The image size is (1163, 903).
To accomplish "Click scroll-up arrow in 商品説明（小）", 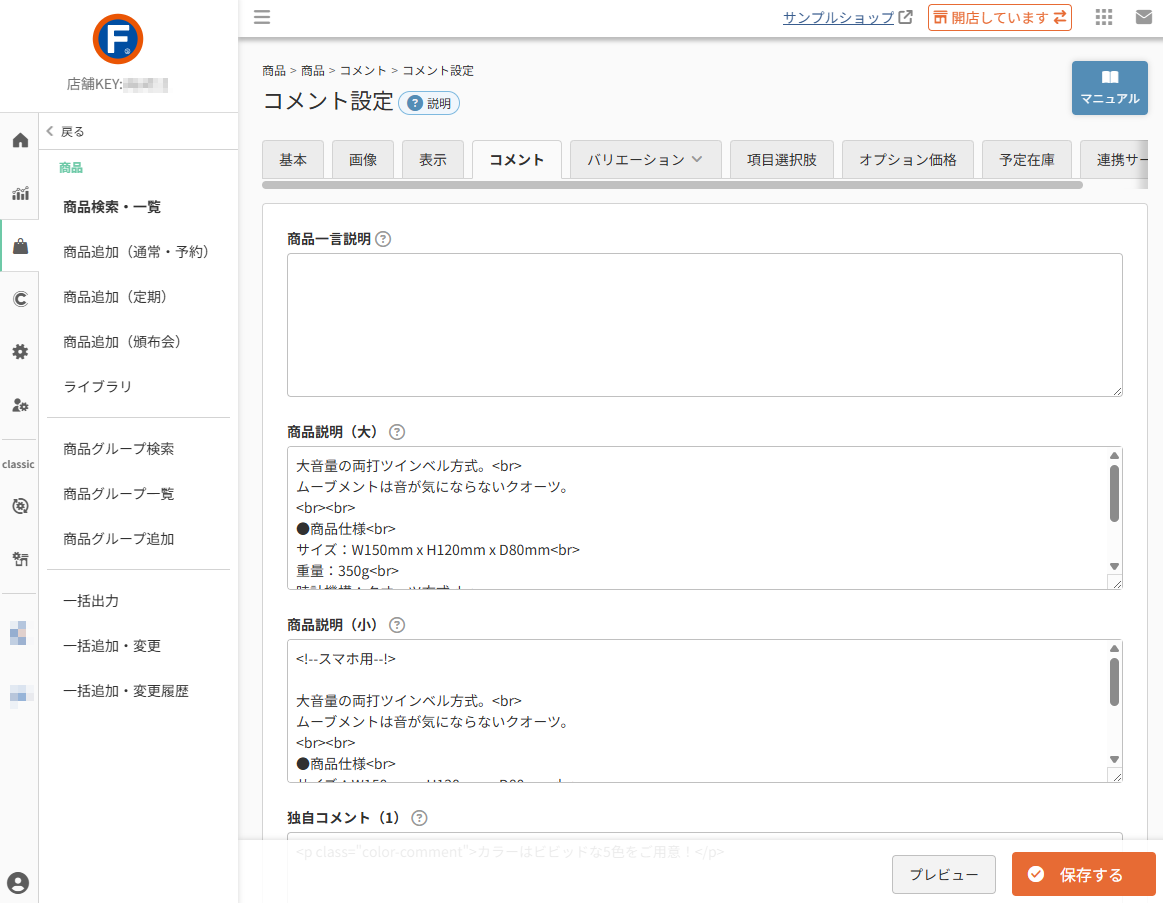I will pos(1114,648).
